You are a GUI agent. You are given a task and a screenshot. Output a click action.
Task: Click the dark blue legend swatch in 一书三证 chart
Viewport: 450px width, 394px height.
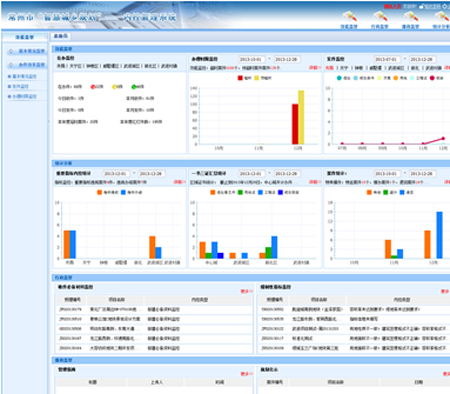pos(280,192)
